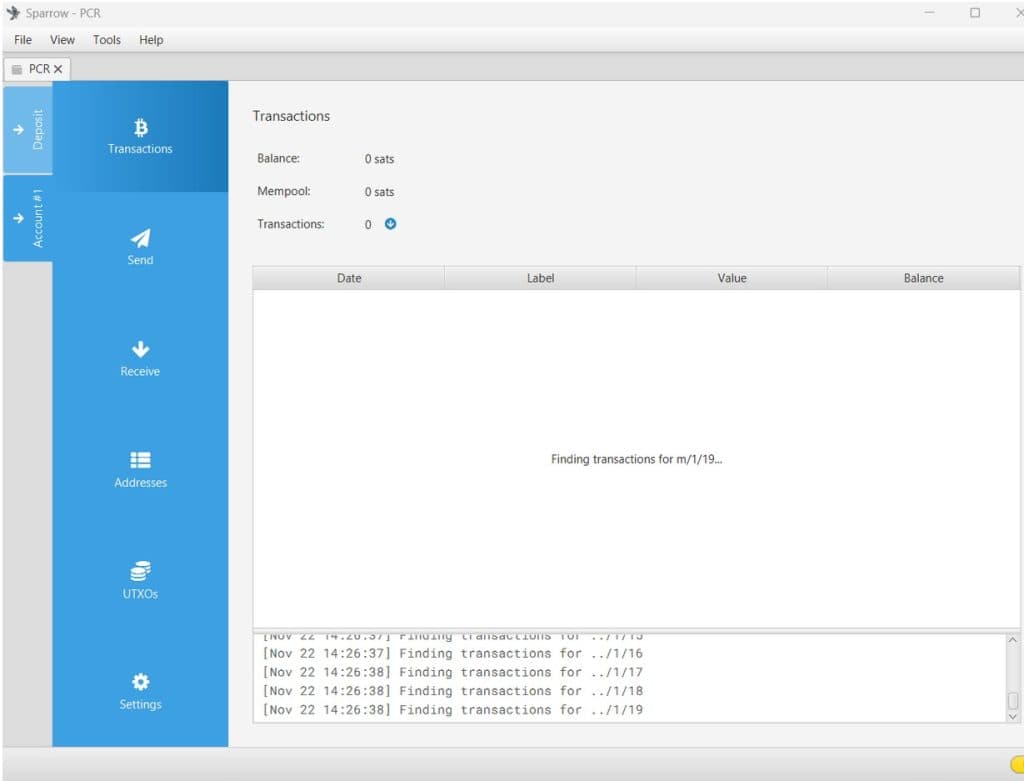The width and height of the screenshot is (1024, 781).
Task: Switch to the Deposit side tab
Action: click(29, 130)
